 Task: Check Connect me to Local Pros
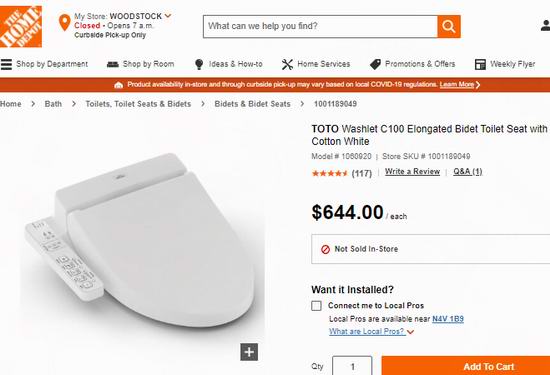tap(316, 306)
